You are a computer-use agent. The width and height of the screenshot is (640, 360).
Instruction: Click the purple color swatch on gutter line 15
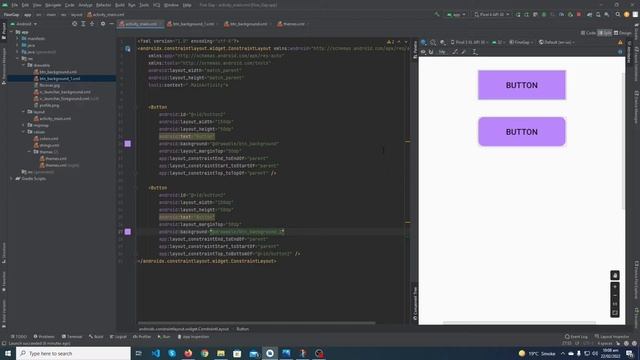128,144
